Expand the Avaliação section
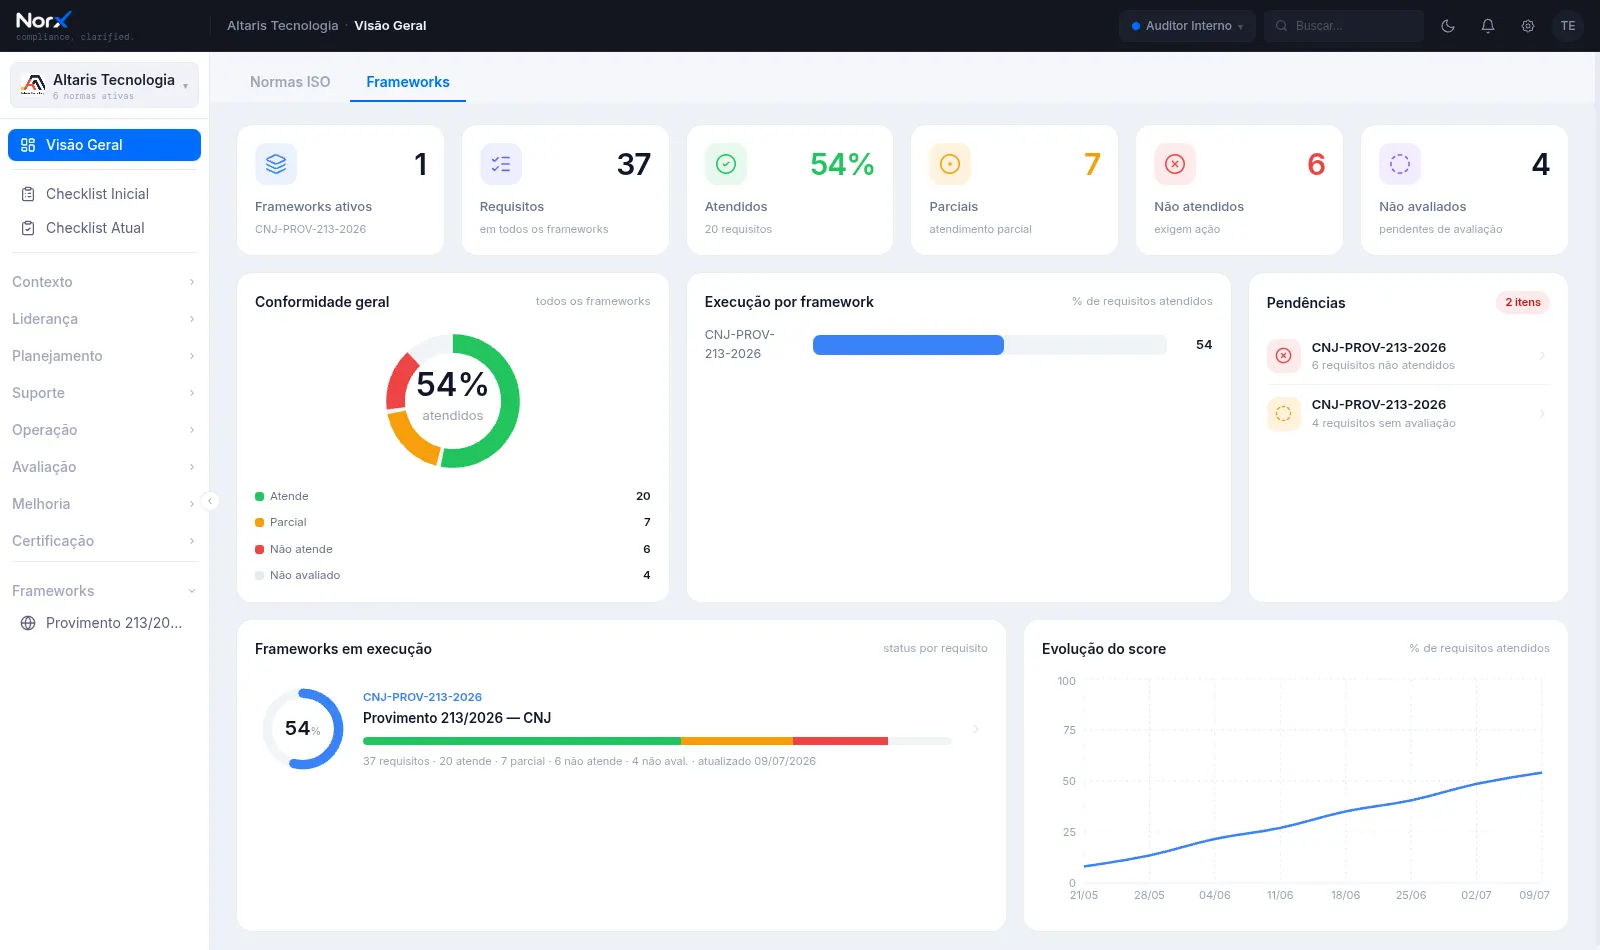This screenshot has width=1600, height=950. click(x=104, y=467)
